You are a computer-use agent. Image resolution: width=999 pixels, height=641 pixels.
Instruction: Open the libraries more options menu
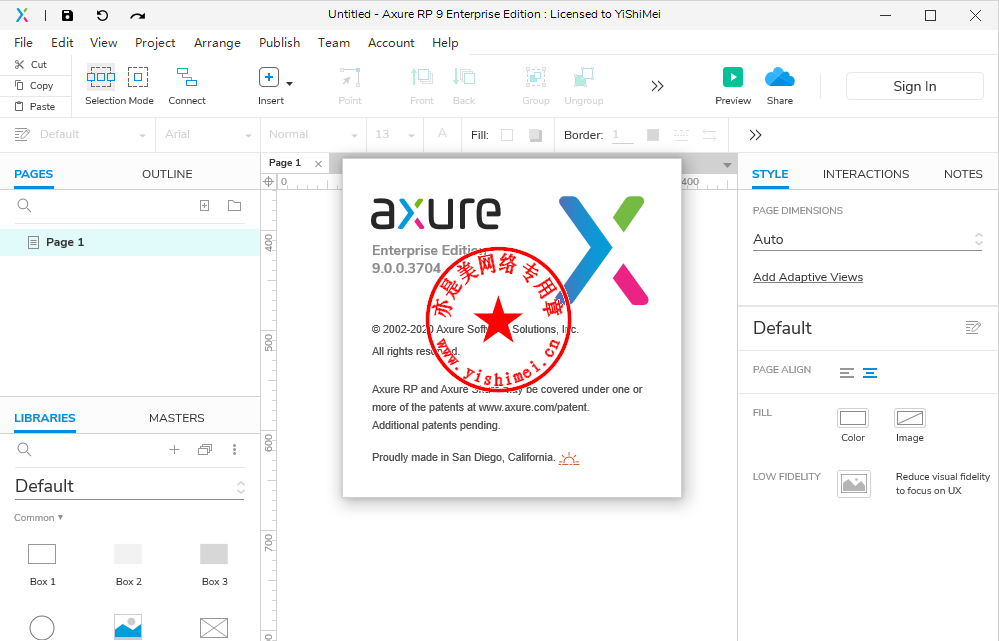click(234, 449)
